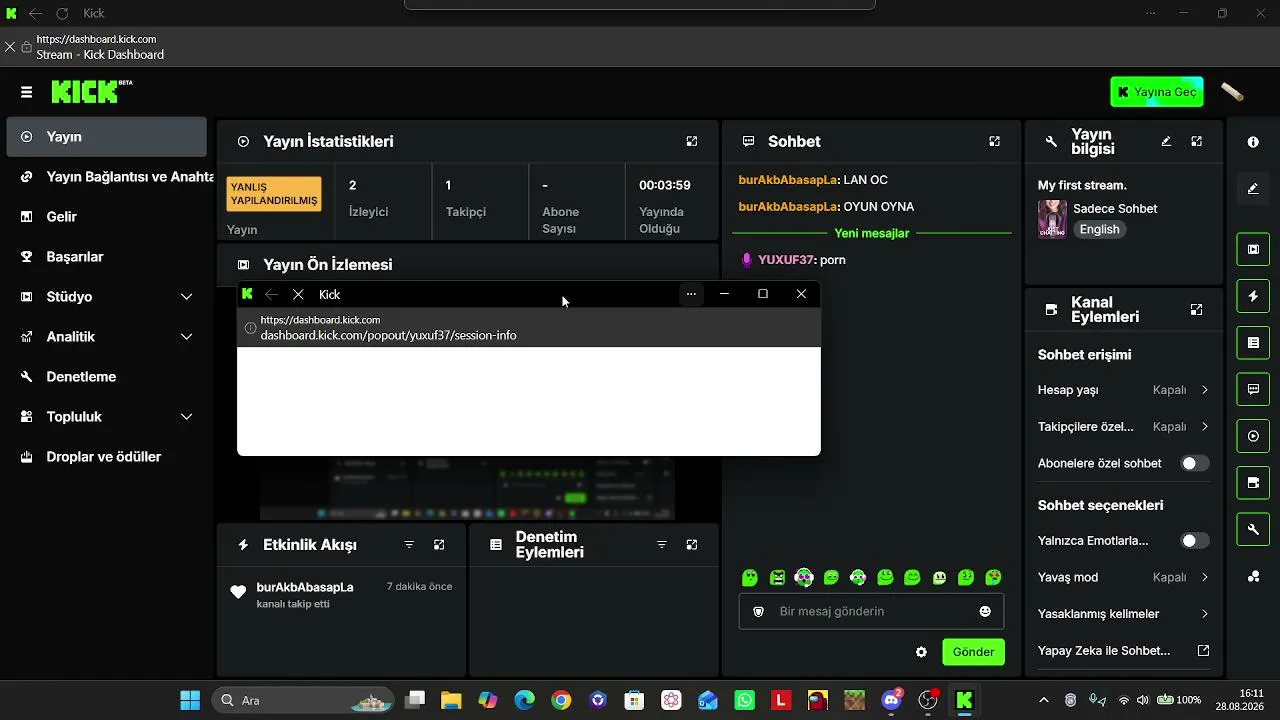1280x720 pixels.
Task: Open Discord from the taskbar
Action: point(891,700)
